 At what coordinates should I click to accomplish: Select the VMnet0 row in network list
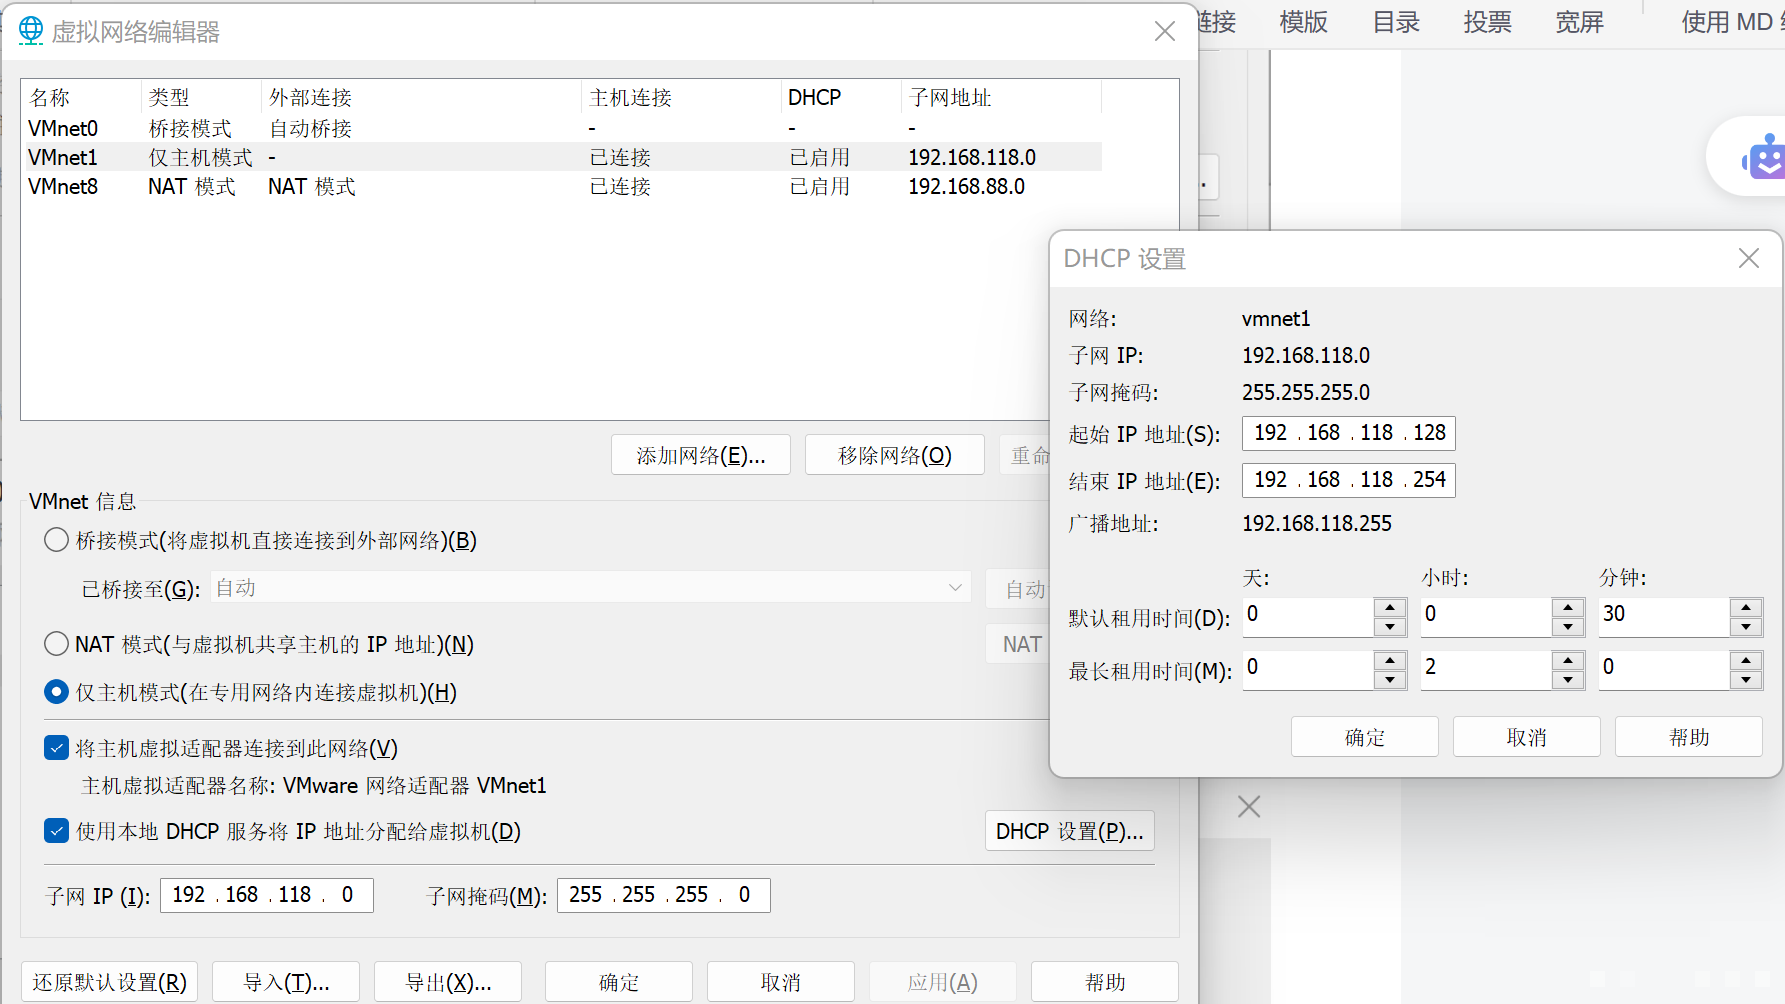[x=561, y=128]
